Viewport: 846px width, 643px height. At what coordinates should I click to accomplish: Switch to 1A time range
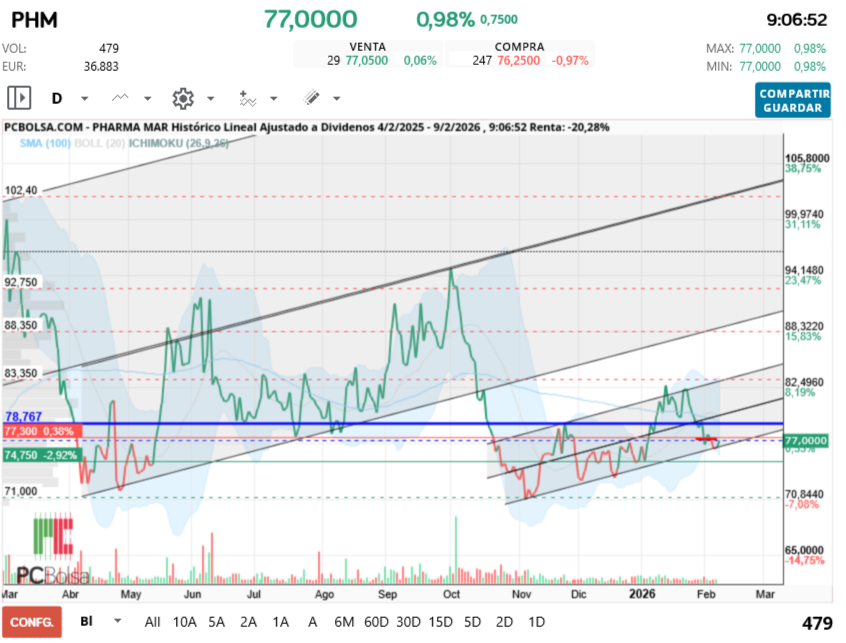point(281,622)
